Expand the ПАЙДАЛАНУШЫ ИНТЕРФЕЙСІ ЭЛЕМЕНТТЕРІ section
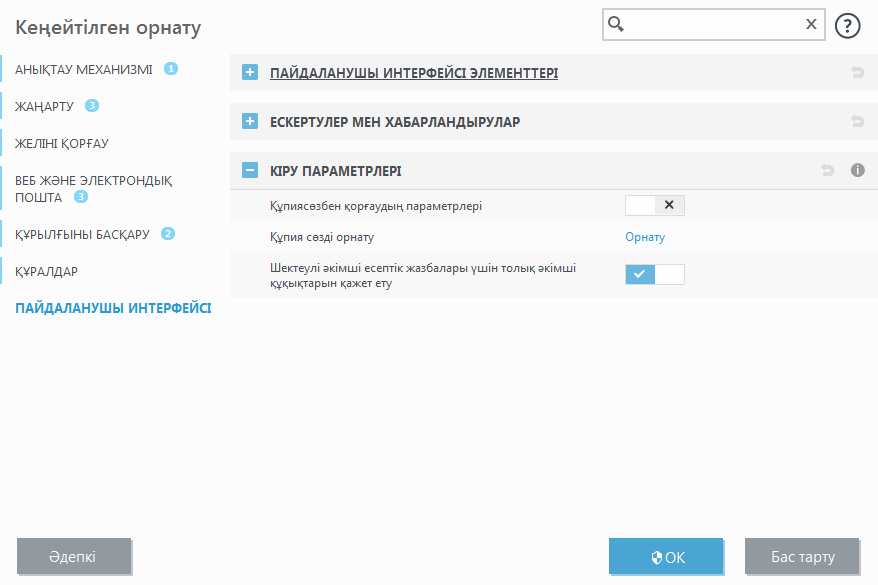Image resolution: width=878 pixels, height=585 pixels. pos(249,72)
